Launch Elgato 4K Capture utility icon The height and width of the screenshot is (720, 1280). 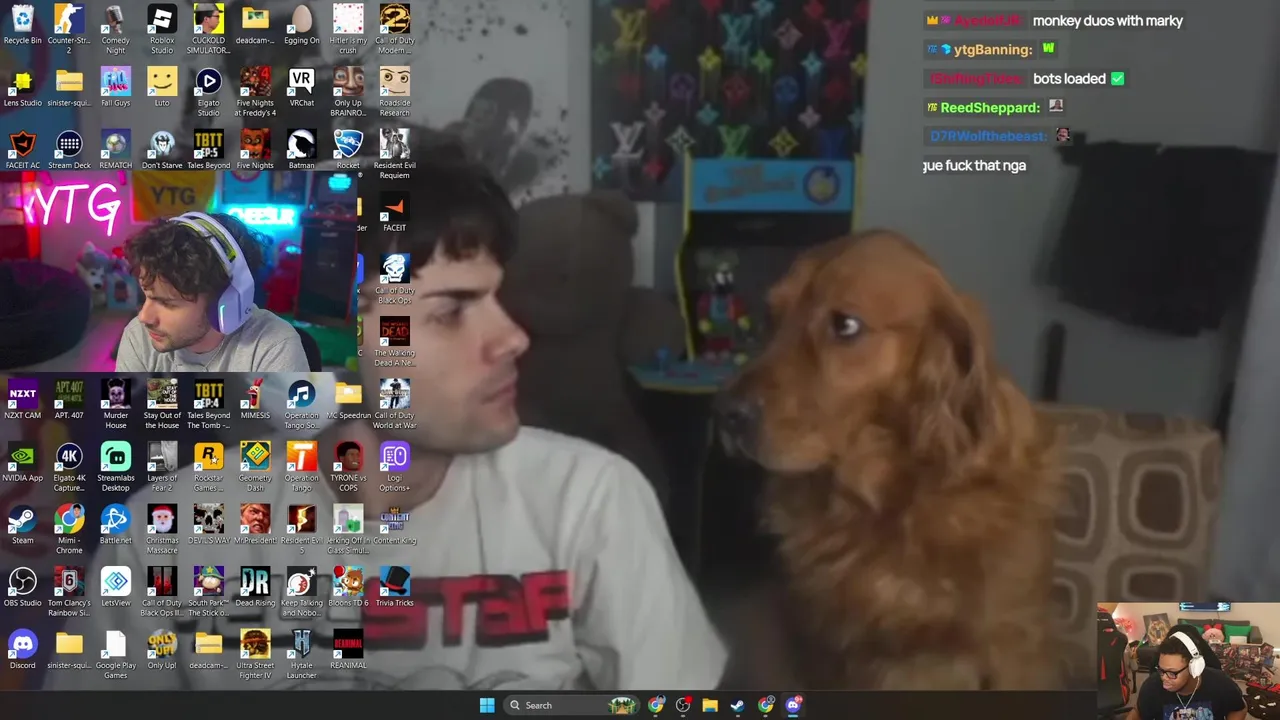(69, 467)
